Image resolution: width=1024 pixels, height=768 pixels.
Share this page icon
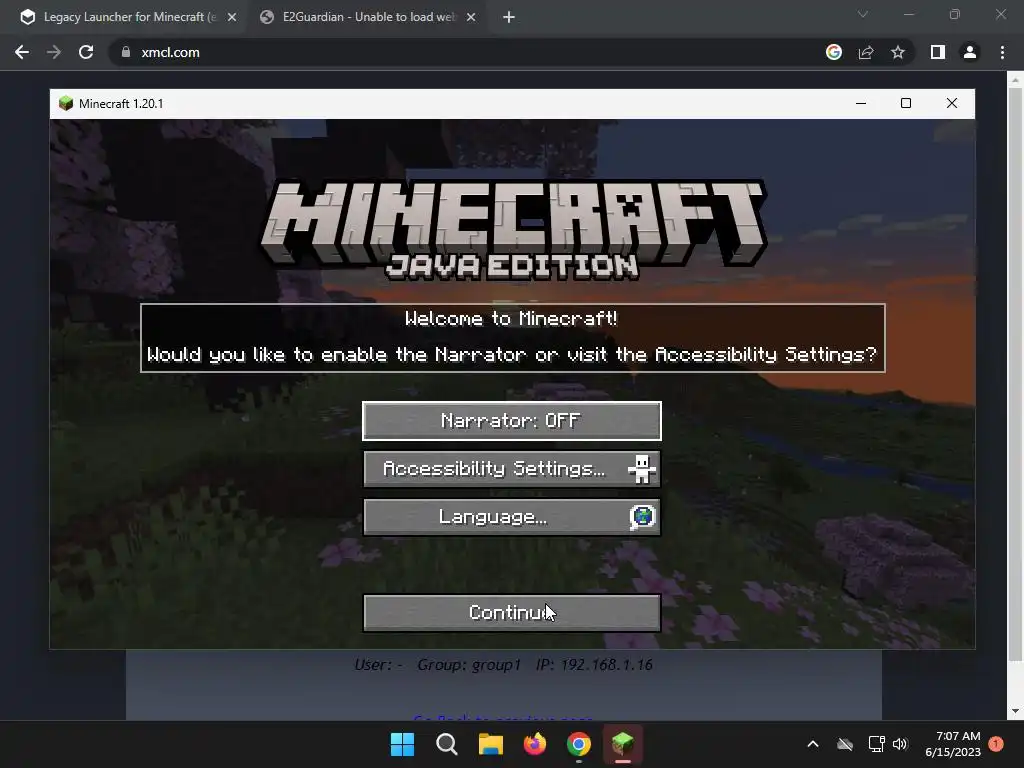[866, 52]
